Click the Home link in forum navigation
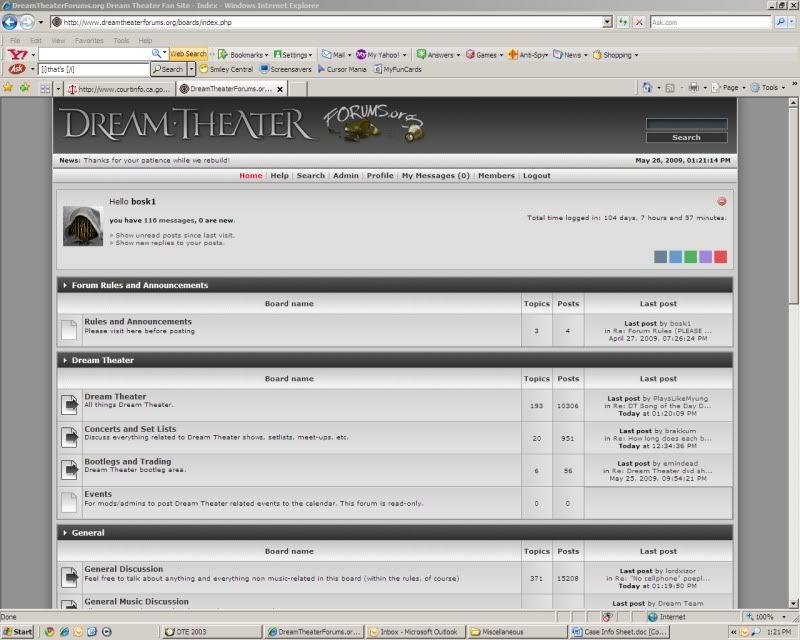 pyautogui.click(x=251, y=176)
